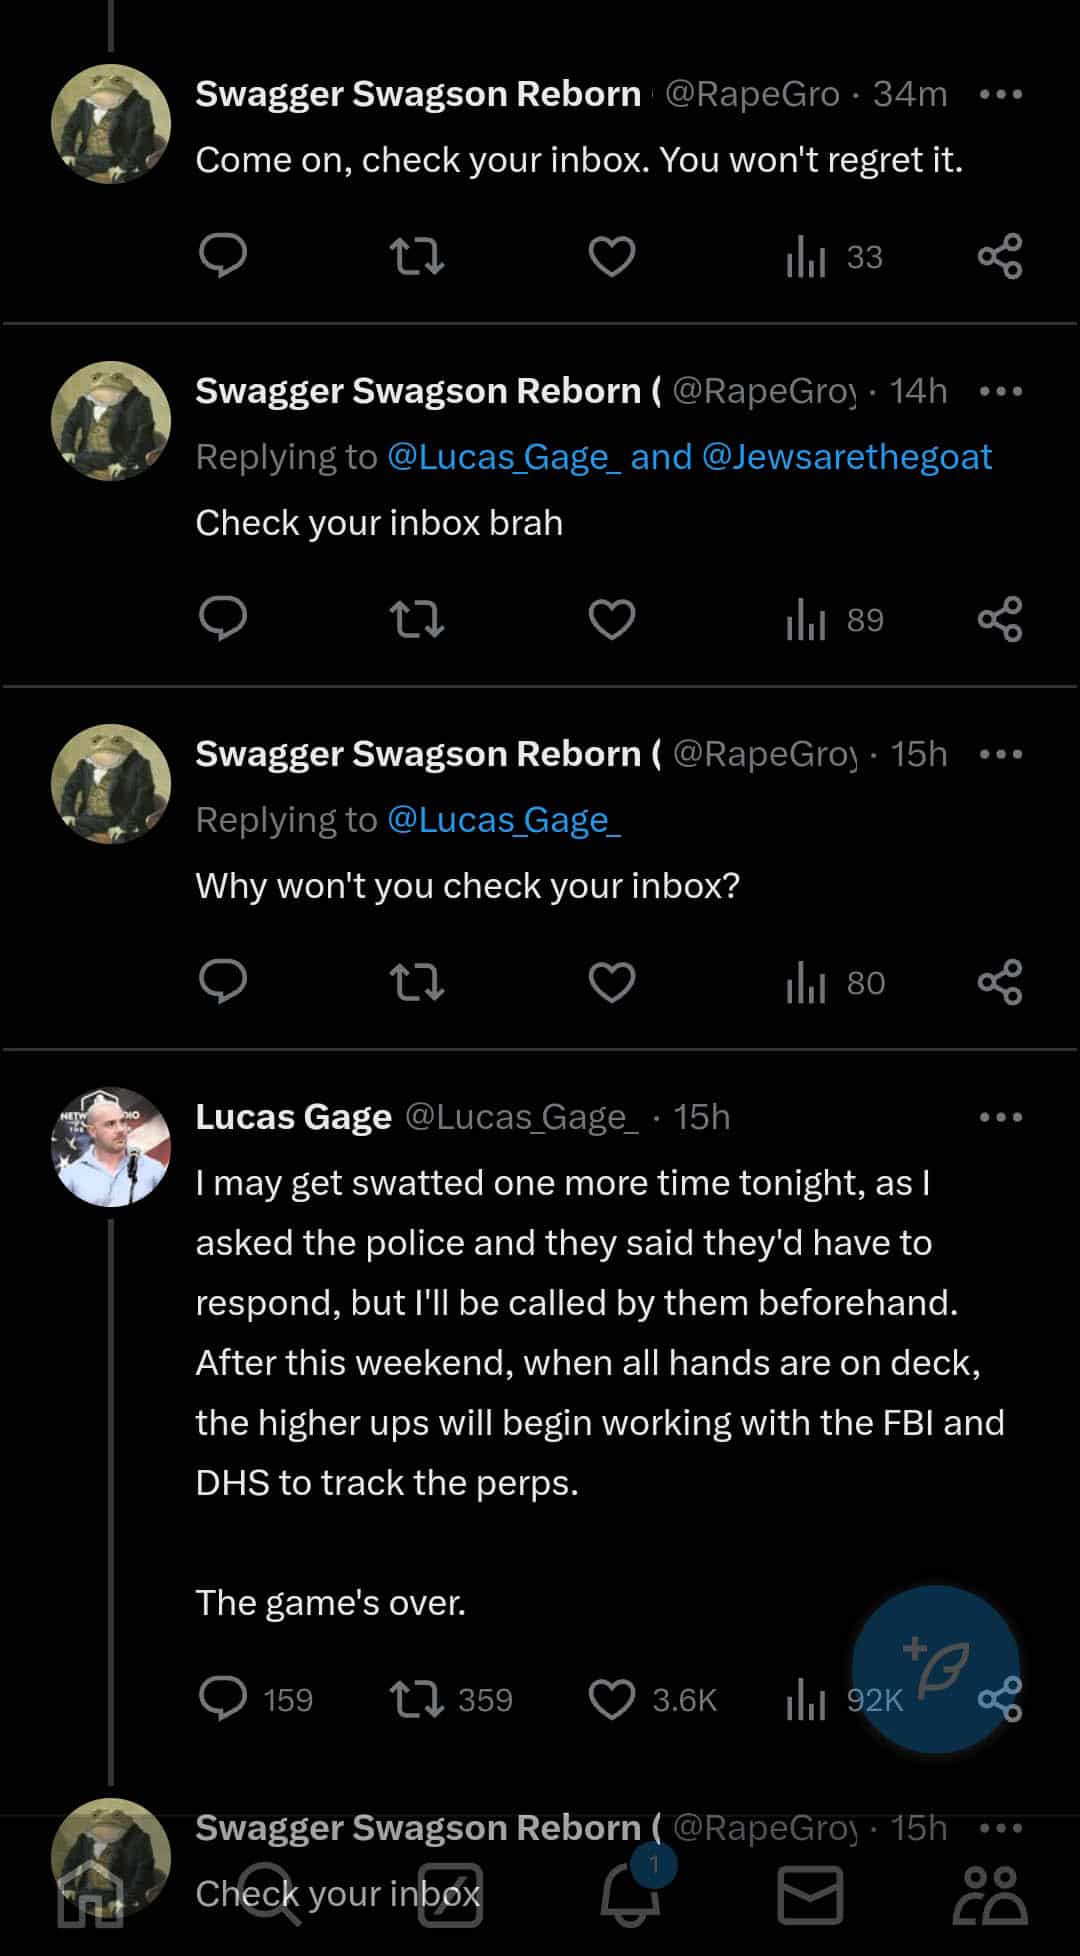
Task: Reply to the "check your inbox" 34m post
Action: pos(222,256)
